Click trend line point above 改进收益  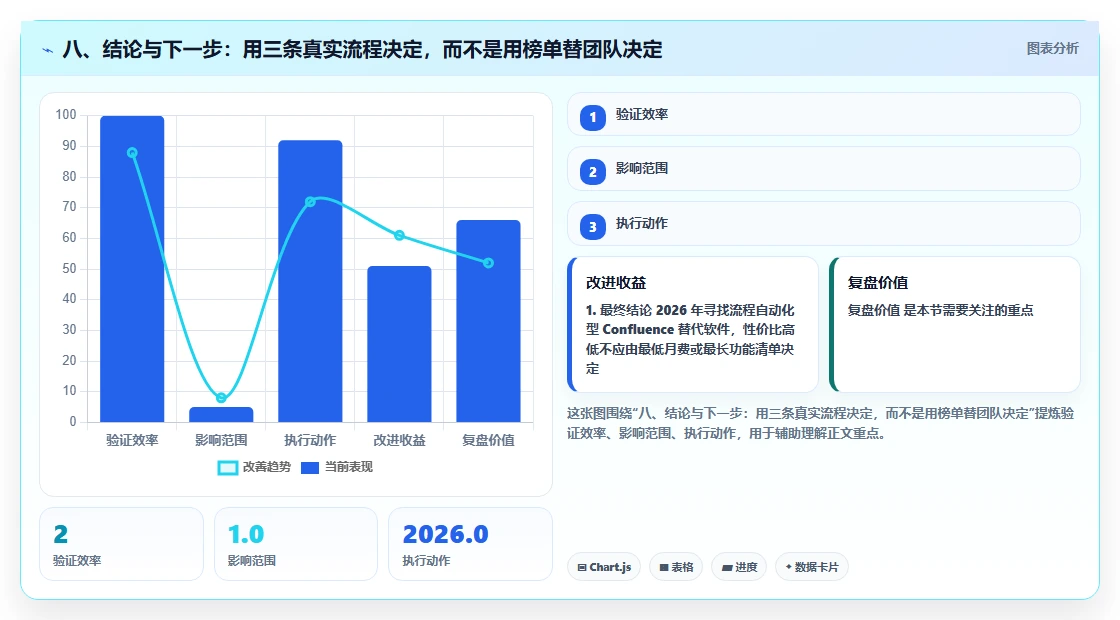399,236
